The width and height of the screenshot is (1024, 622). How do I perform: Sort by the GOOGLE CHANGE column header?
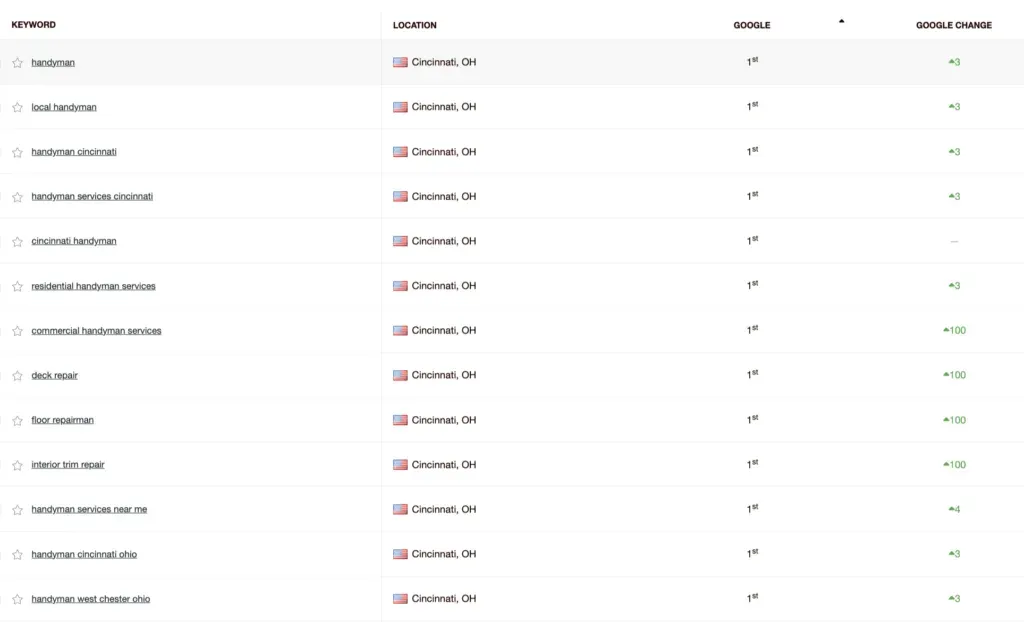pyautogui.click(x=954, y=25)
